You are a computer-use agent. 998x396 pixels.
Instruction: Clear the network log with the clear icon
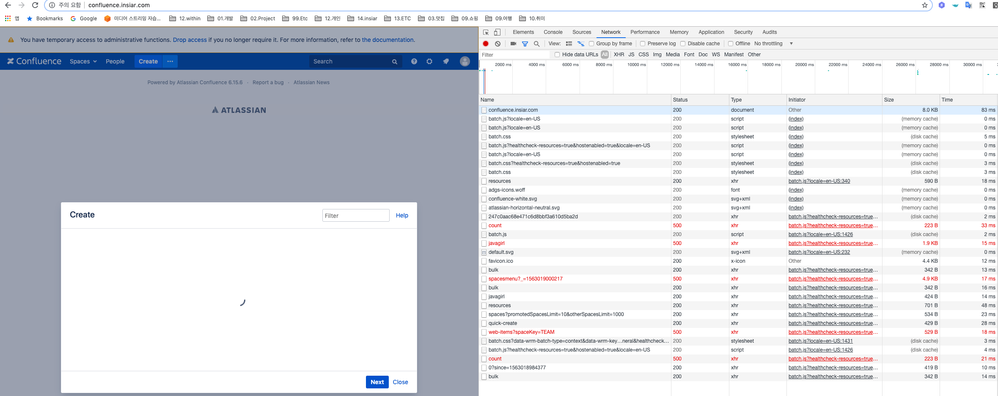pyautogui.click(x=497, y=44)
